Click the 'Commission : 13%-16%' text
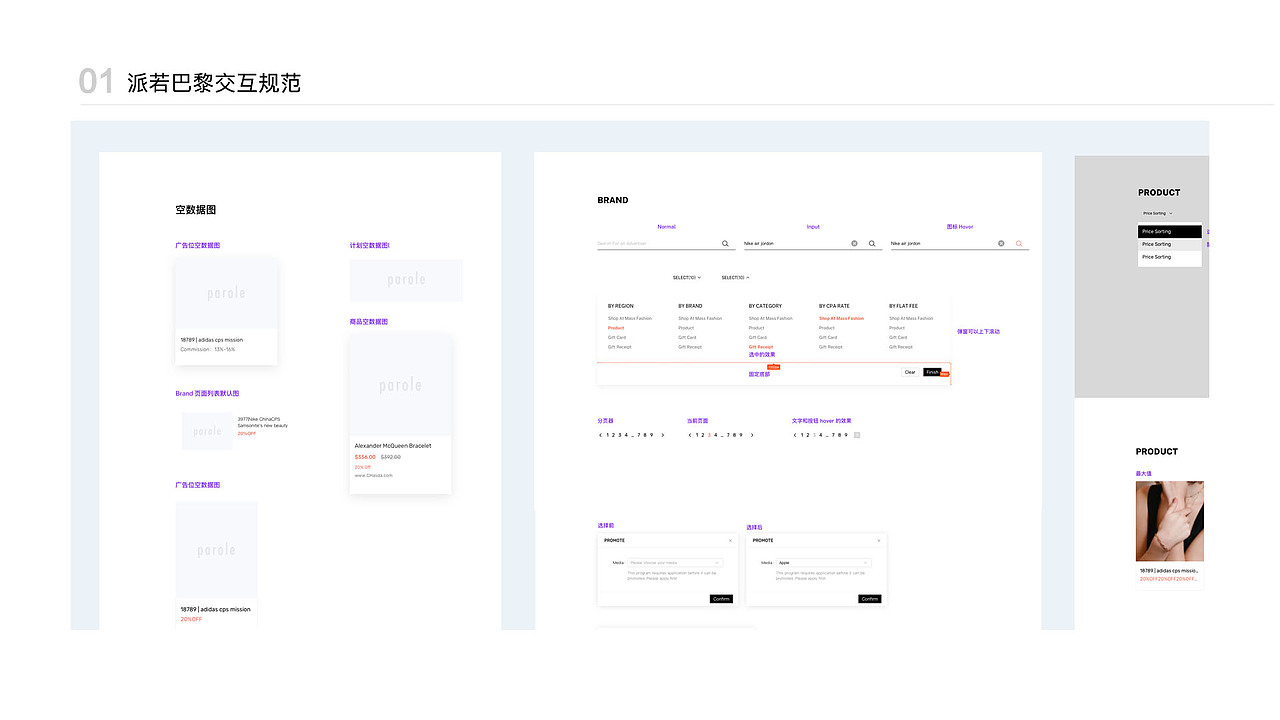 tap(208, 350)
